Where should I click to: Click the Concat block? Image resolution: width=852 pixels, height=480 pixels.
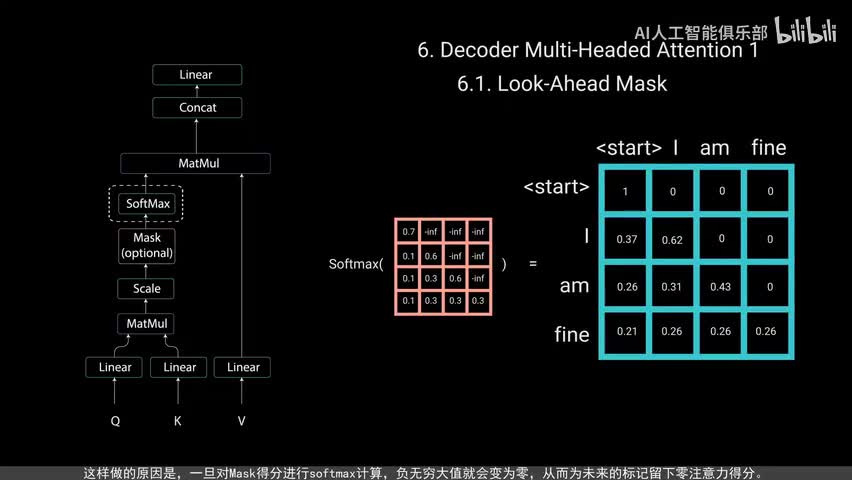coord(196,107)
